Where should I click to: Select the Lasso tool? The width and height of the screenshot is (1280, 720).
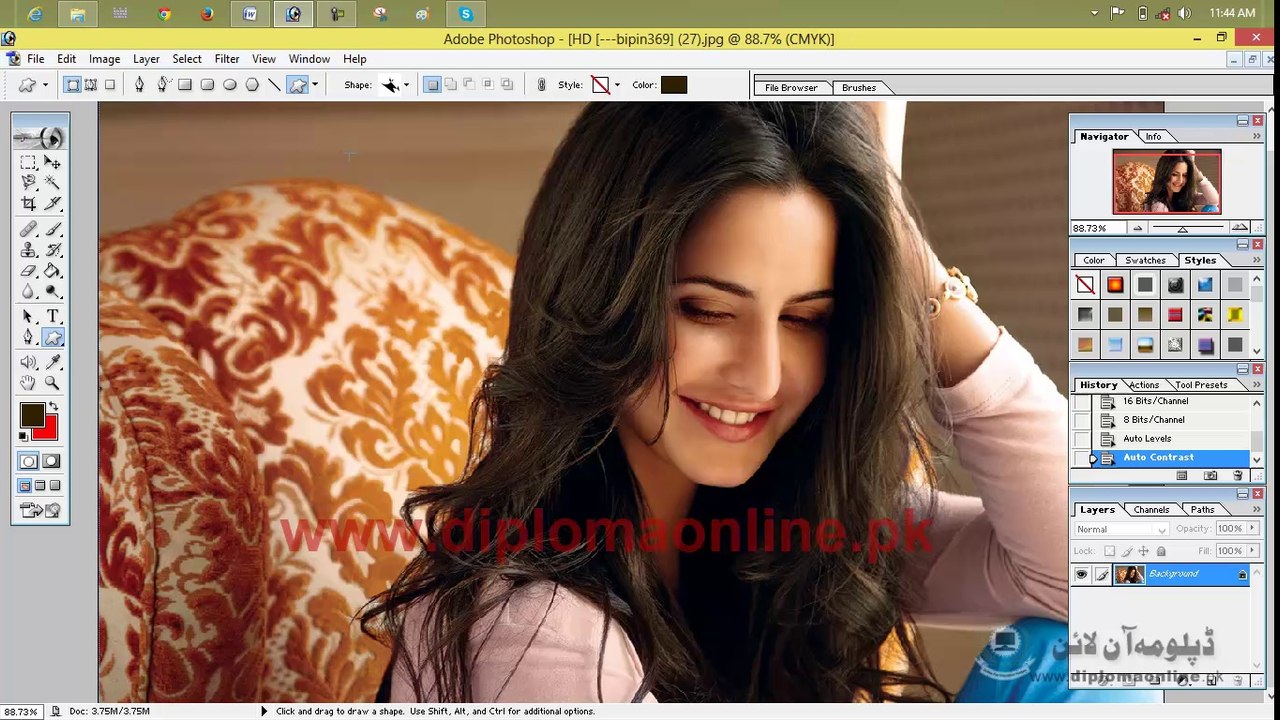pyautogui.click(x=29, y=183)
